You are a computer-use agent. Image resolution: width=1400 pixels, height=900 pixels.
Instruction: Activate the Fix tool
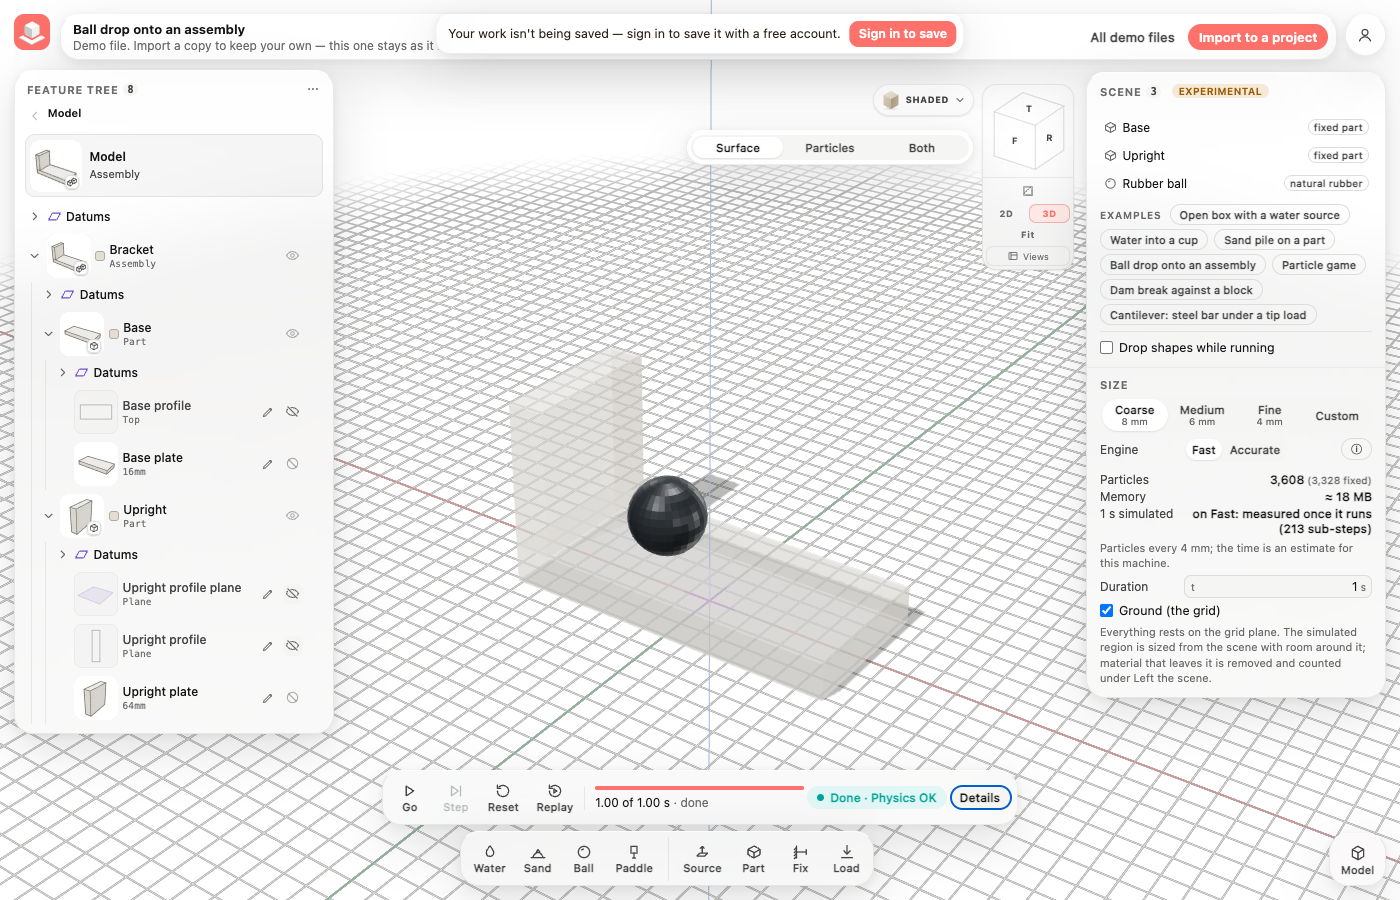tap(801, 859)
